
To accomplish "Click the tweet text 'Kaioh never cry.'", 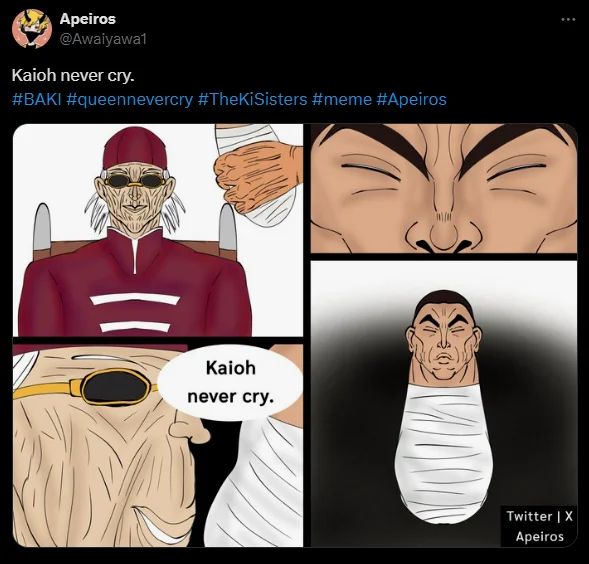I will pos(73,75).
